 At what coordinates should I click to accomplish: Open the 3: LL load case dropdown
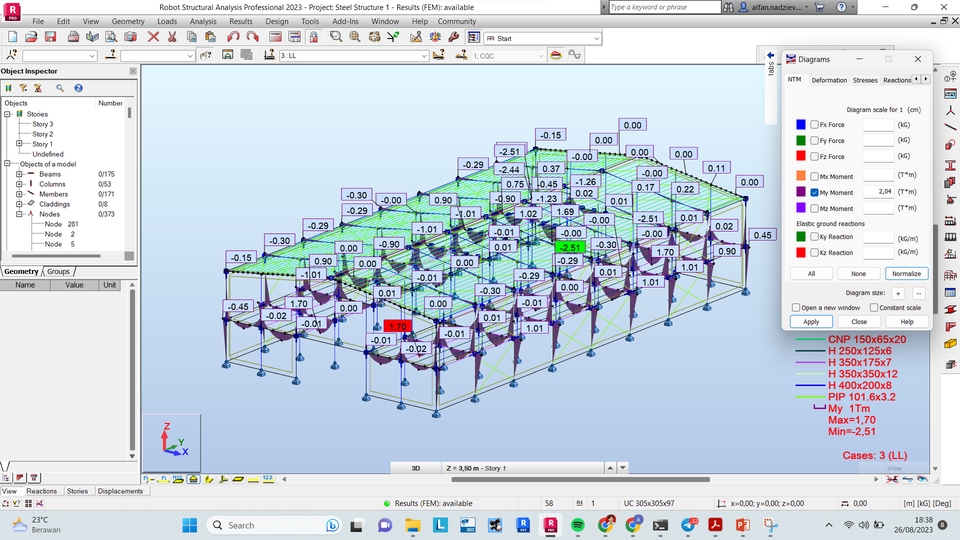click(423, 56)
